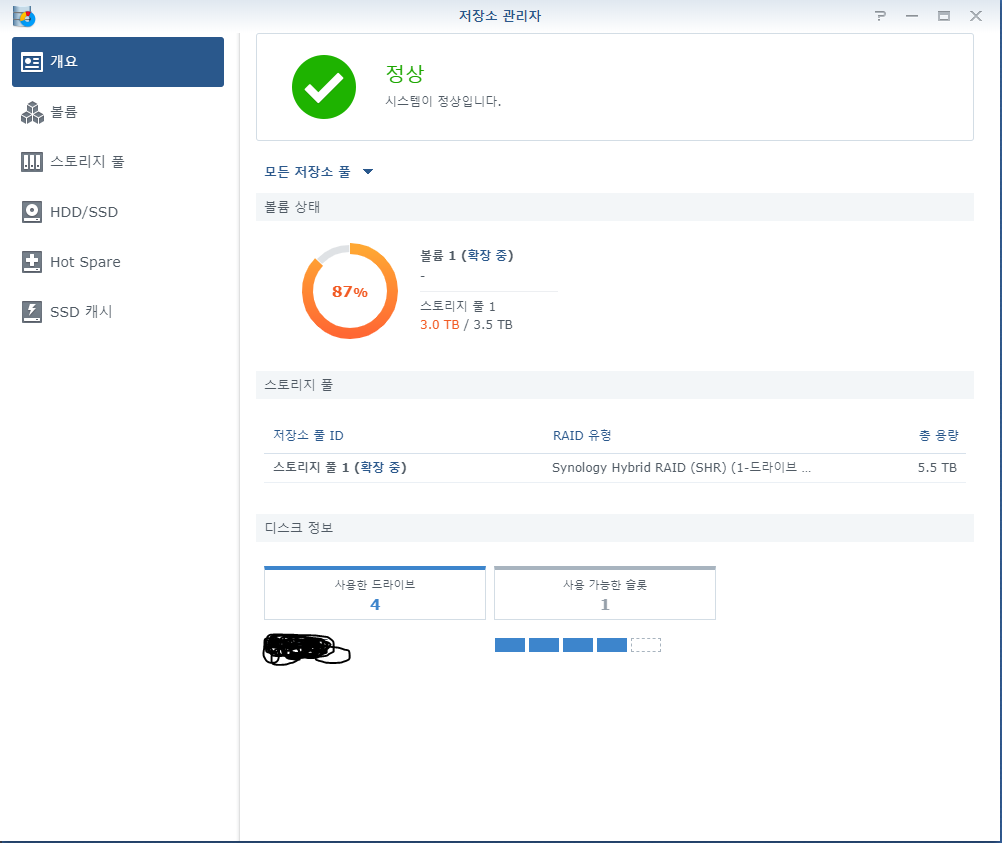The width and height of the screenshot is (1002, 843).
Task: Click the Synology Hybrid RAID (SHR) cell
Action: [681, 468]
